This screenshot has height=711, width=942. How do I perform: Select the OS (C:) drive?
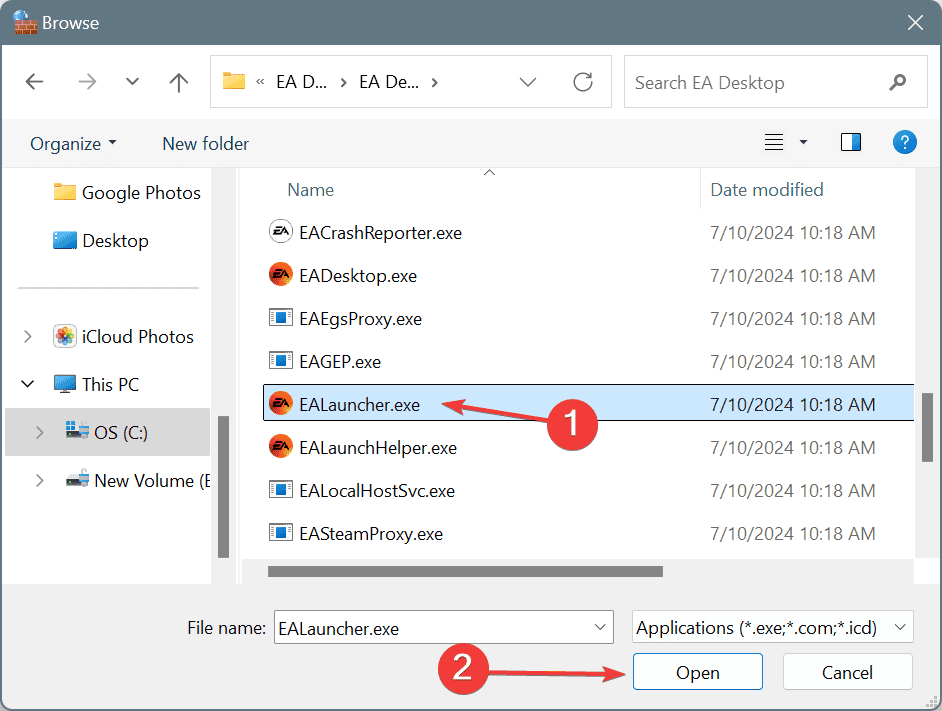[107, 432]
